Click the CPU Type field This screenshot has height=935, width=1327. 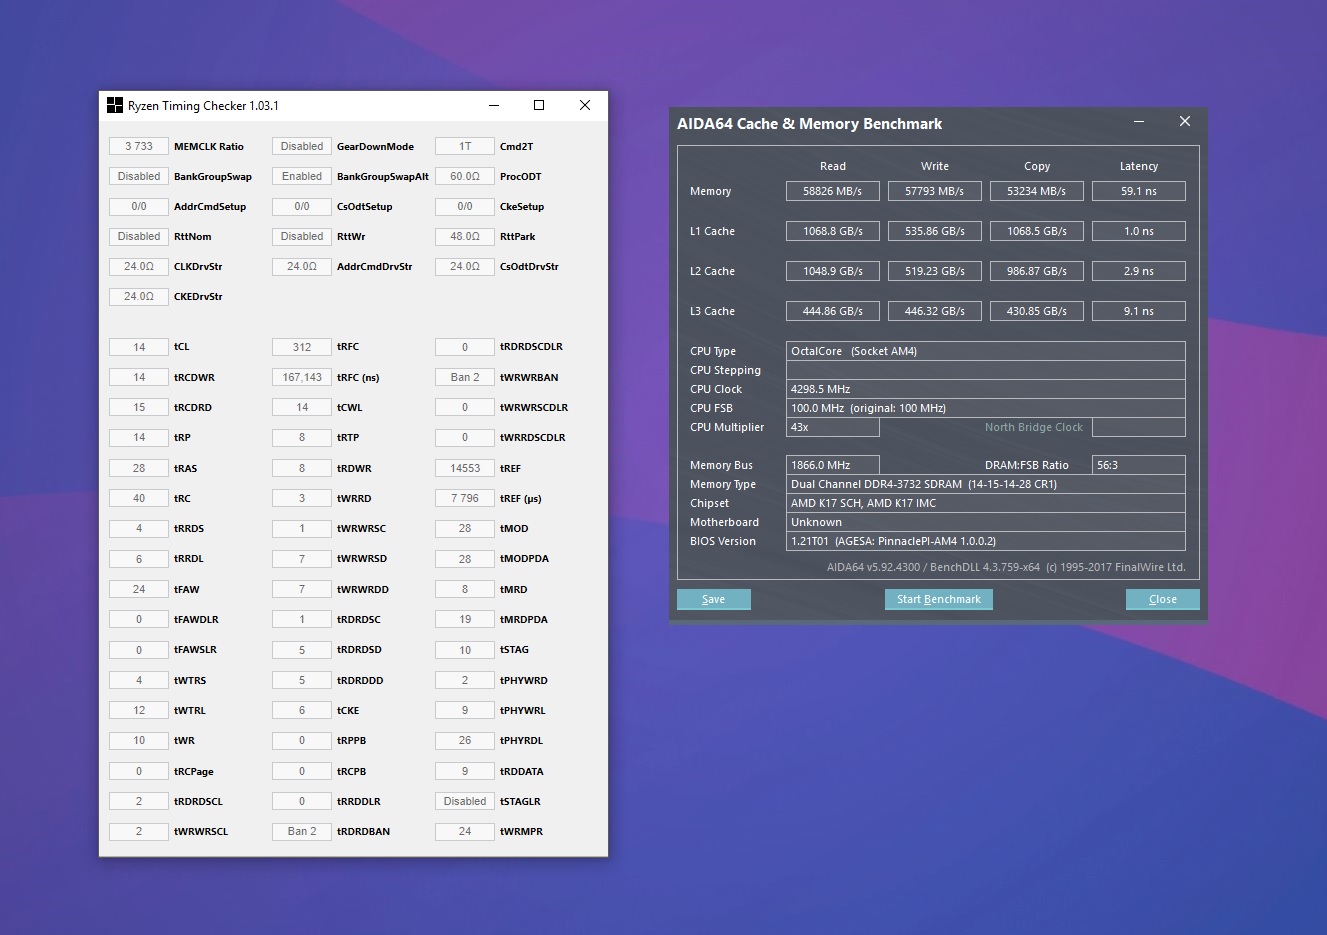pos(986,351)
